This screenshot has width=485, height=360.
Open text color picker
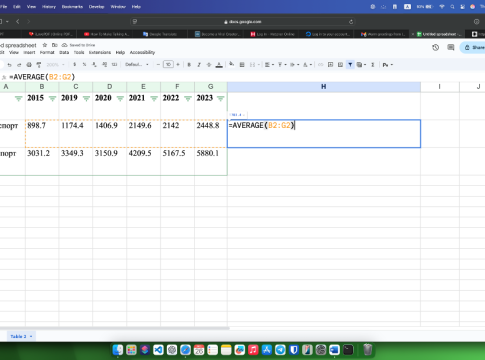[x=219, y=65]
